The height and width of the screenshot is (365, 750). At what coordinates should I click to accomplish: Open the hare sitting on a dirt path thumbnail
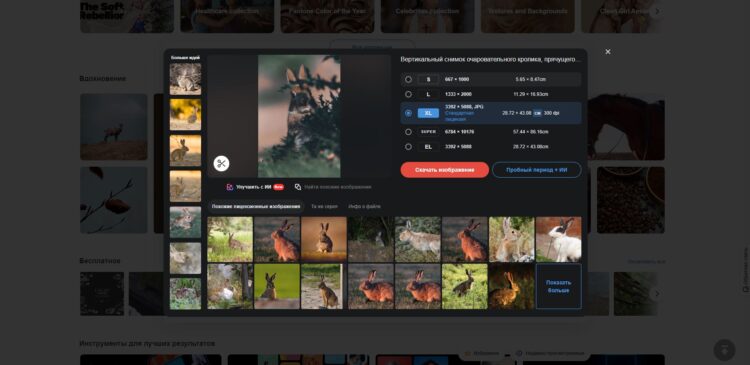tap(324, 286)
